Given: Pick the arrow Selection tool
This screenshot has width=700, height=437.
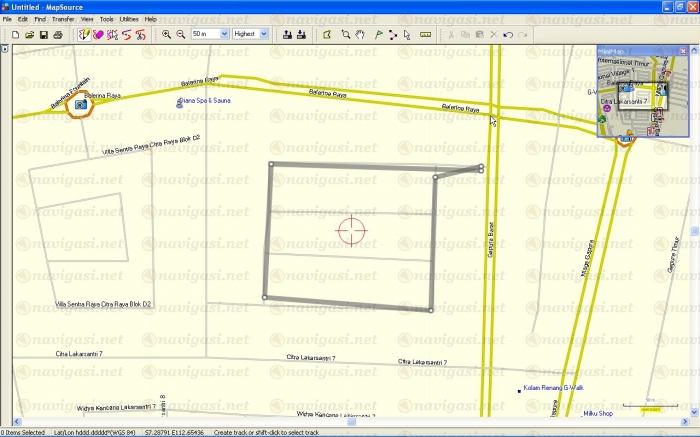Looking at the screenshot, I should 407,34.
